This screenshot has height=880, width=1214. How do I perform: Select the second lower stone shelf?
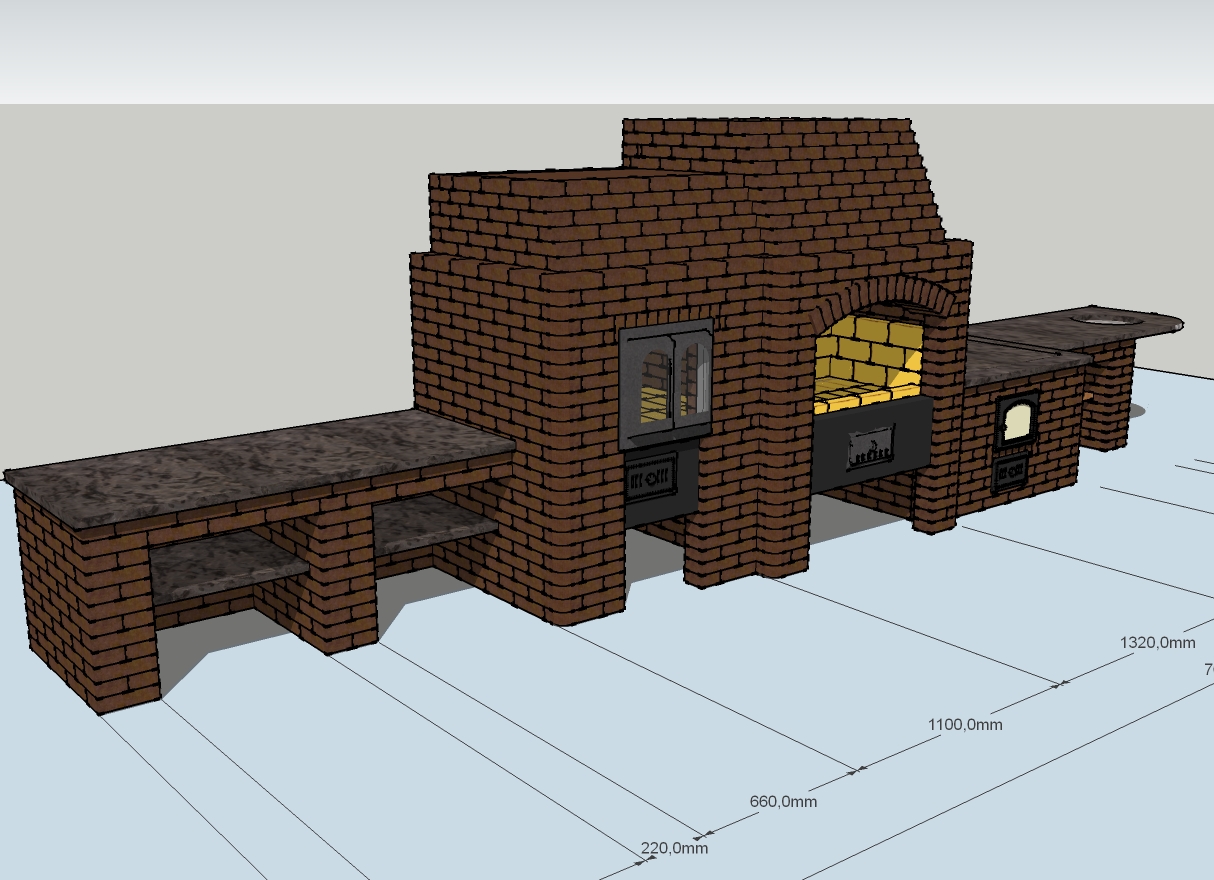435,523
